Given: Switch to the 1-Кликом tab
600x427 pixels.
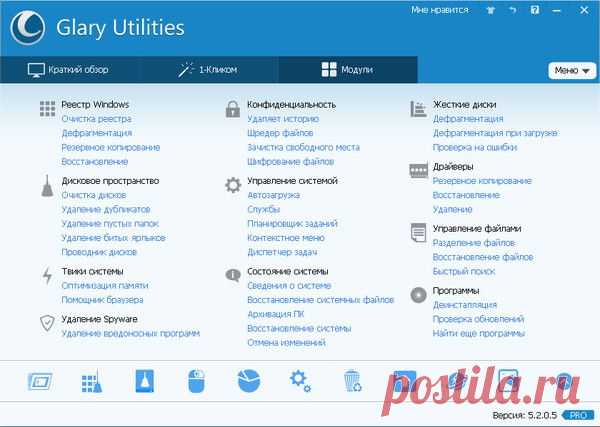Looking at the screenshot, I should coord(208,70).
